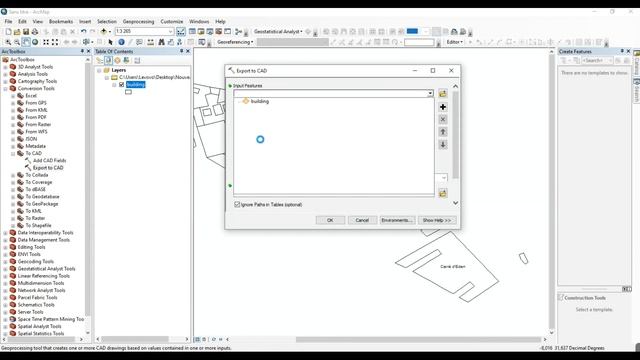Select the Spatial Analyst Tools toolbox
The image size is (640, 360).
tap(39, 327)
